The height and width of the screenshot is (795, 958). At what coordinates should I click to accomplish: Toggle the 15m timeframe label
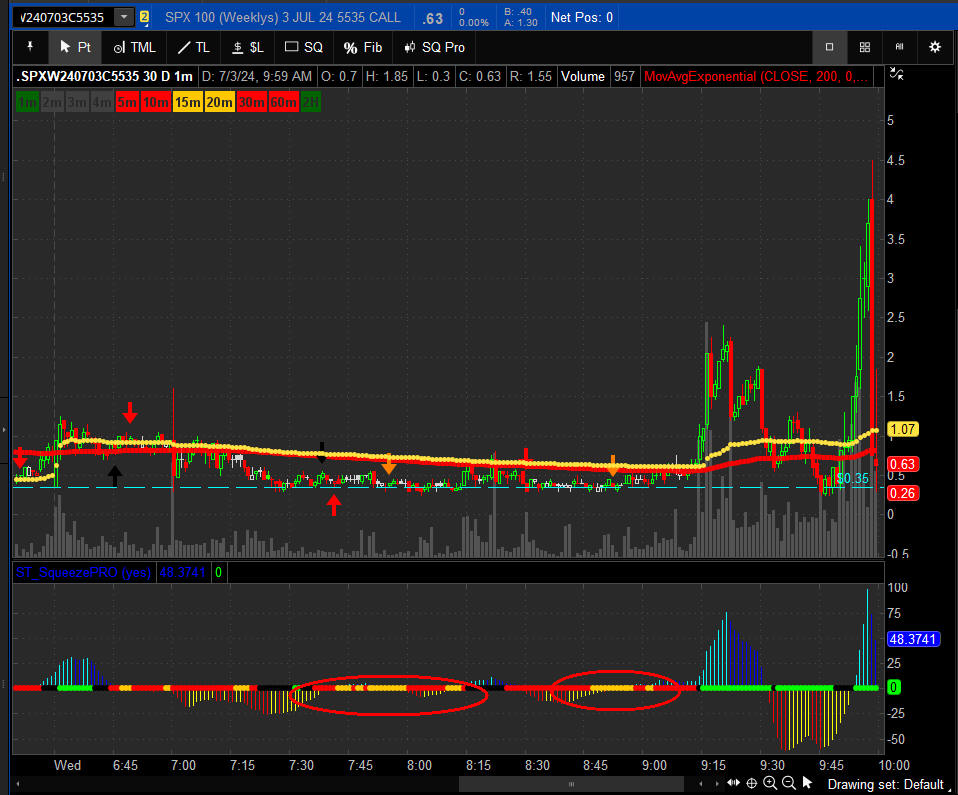187,101
